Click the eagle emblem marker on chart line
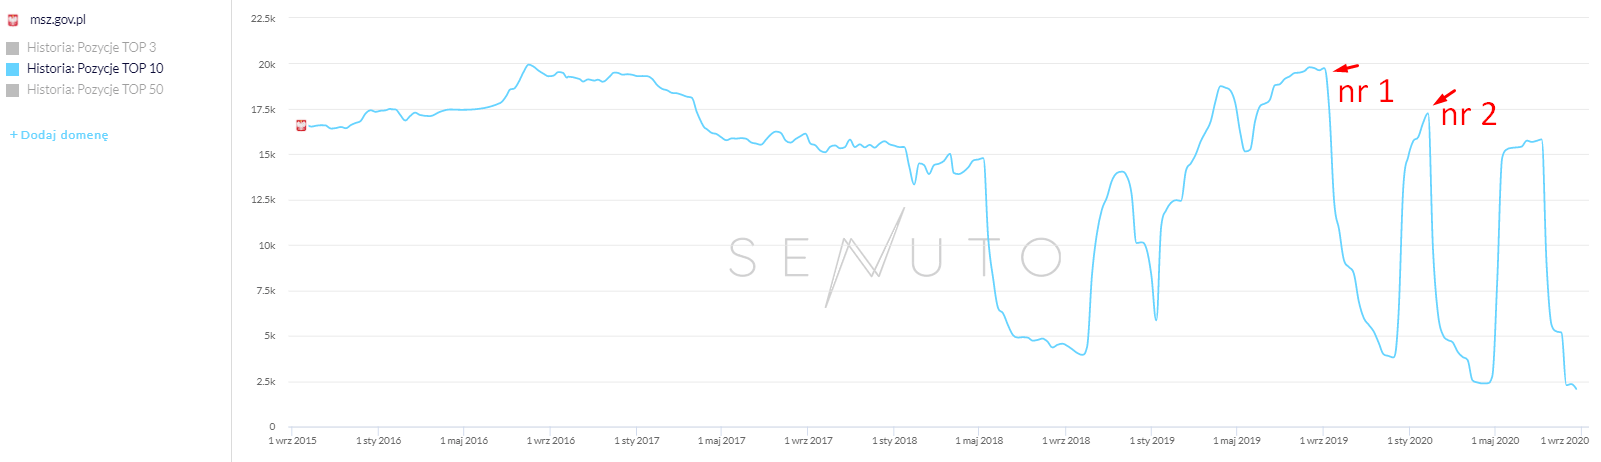This screenshot has width=1601, height=462. 301,125
